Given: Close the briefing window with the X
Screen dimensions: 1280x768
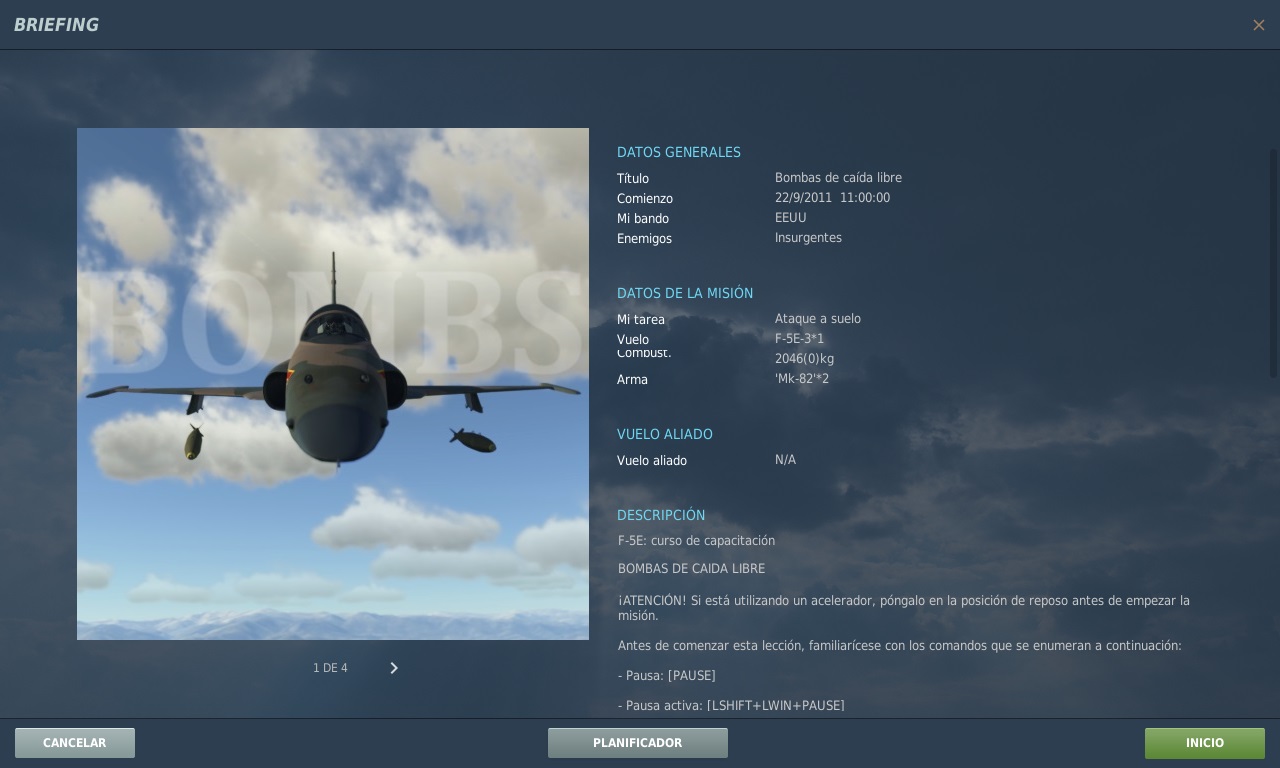Looking at the screenshot, I should [x=1258, y=25].
